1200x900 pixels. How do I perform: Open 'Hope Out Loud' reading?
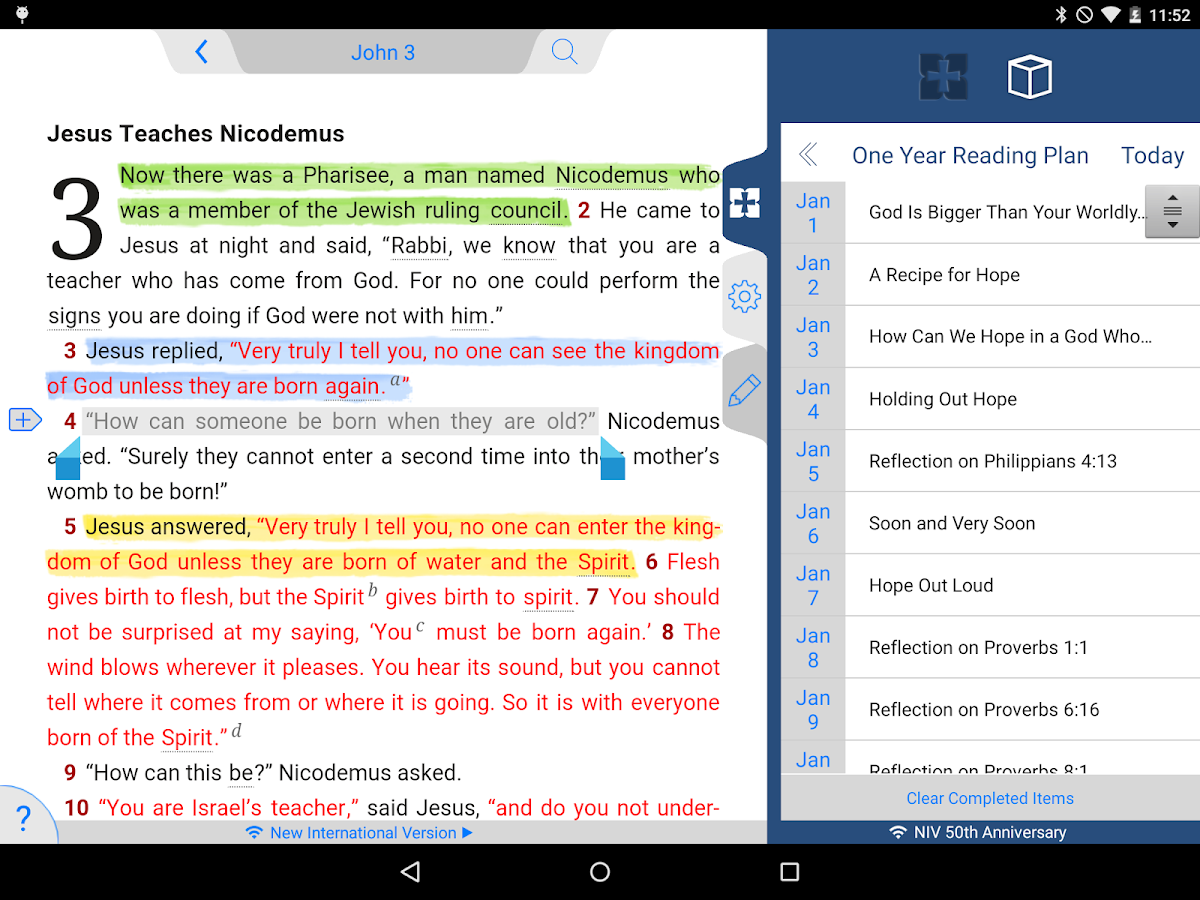coord(1023,585)
